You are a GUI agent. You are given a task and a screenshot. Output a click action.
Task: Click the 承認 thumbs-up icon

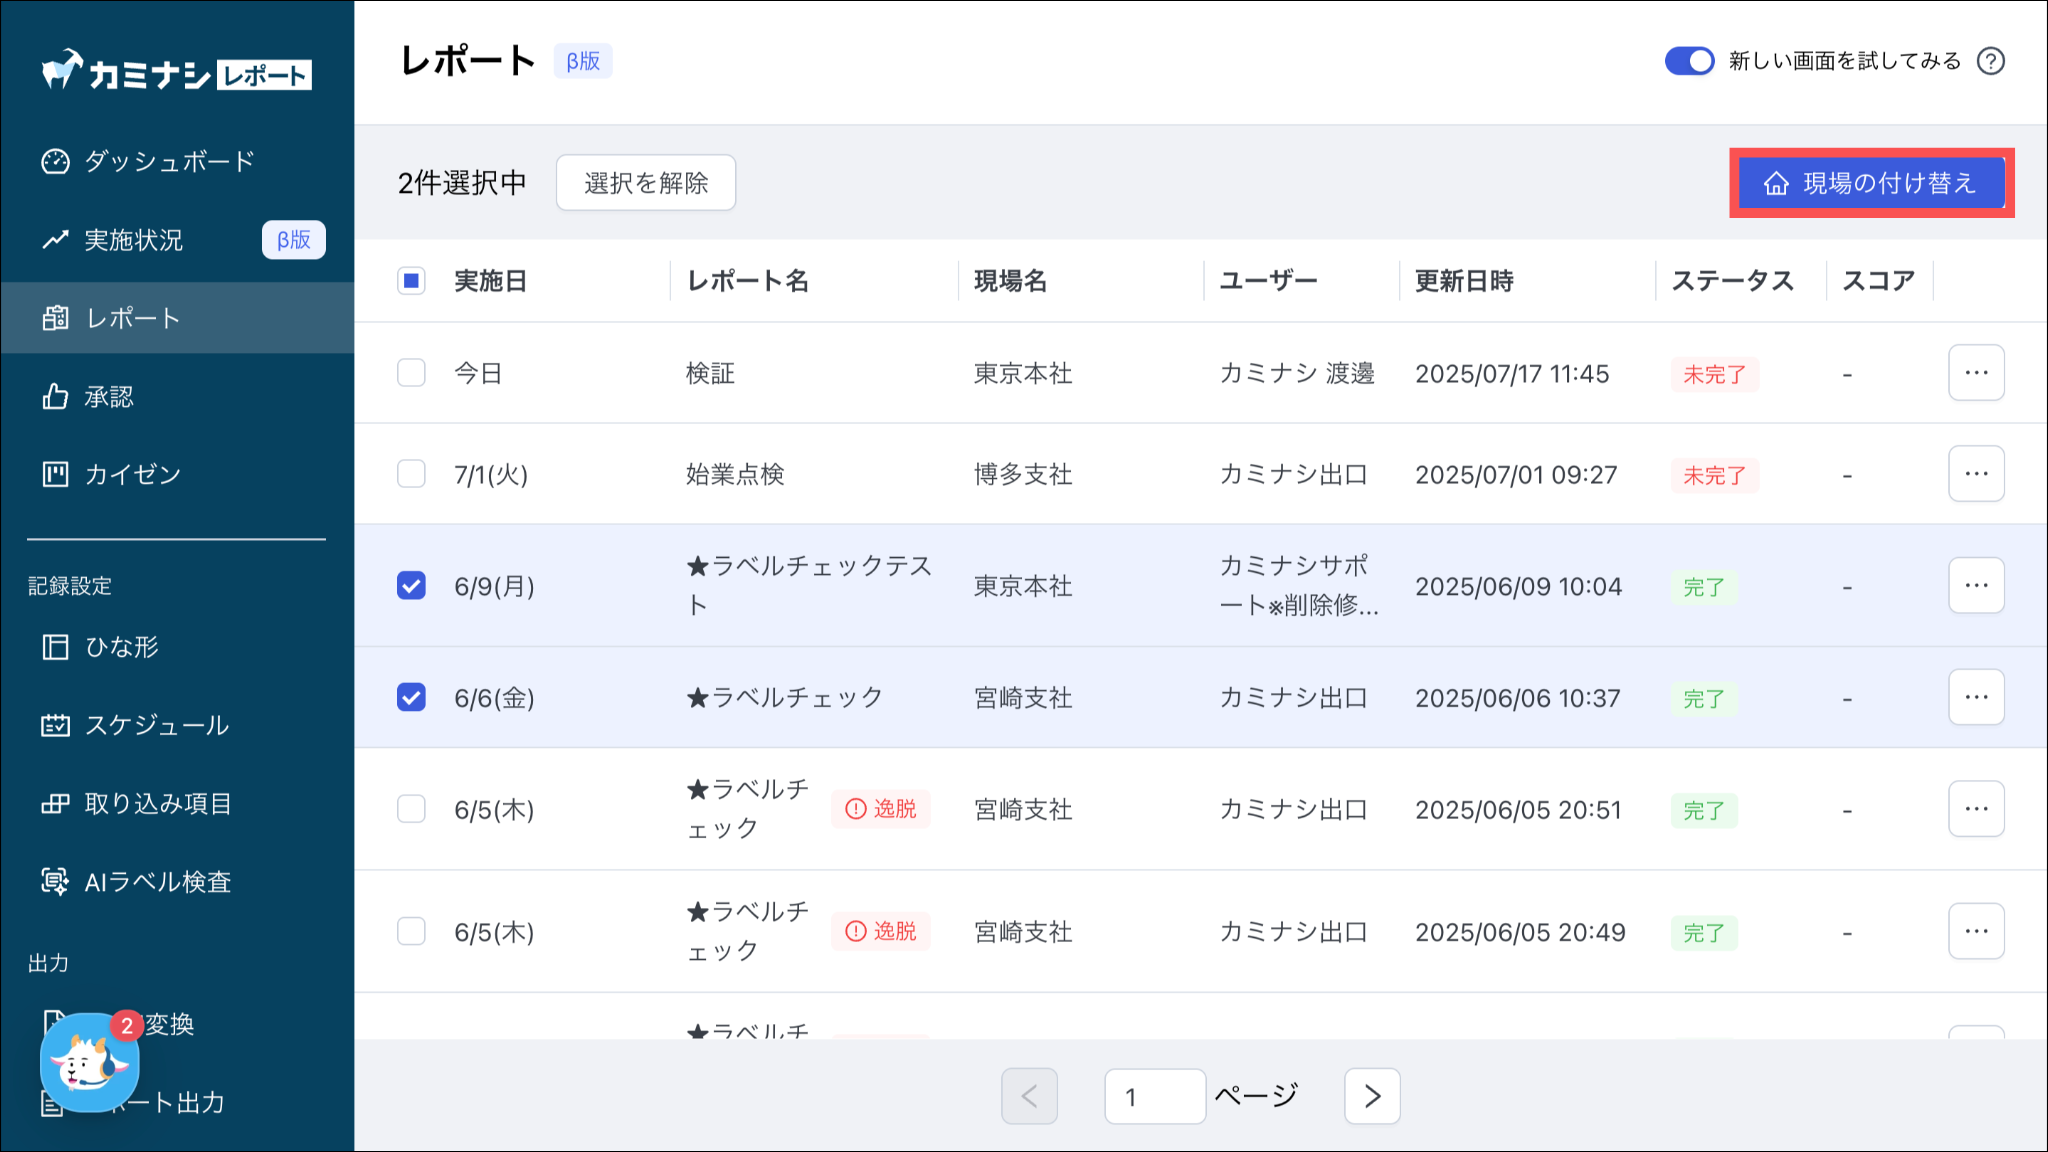point(55,397)
